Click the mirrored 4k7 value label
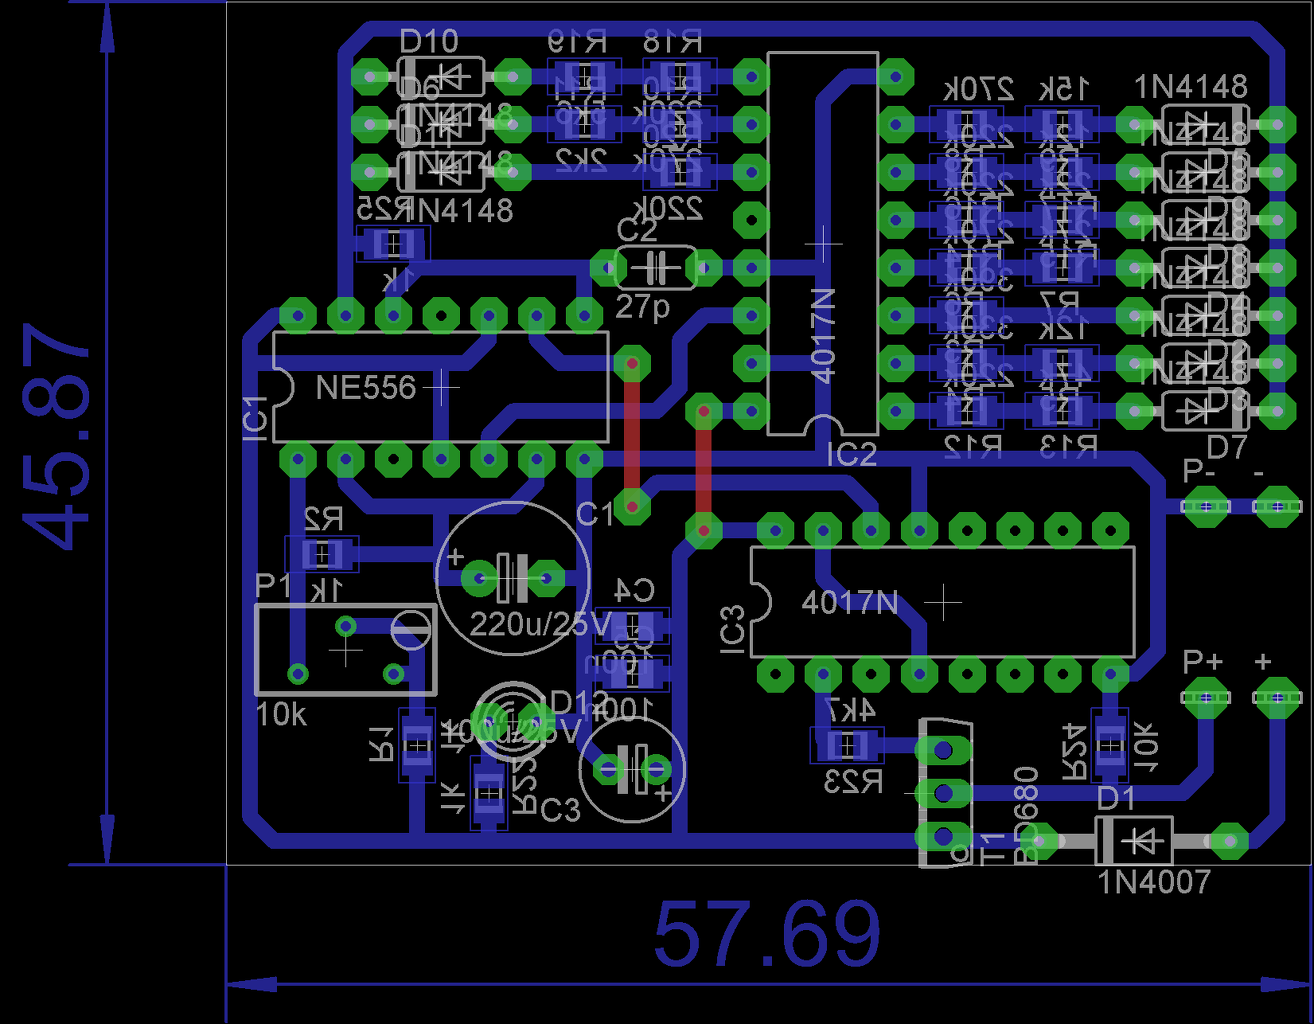 tap(849, 710)
